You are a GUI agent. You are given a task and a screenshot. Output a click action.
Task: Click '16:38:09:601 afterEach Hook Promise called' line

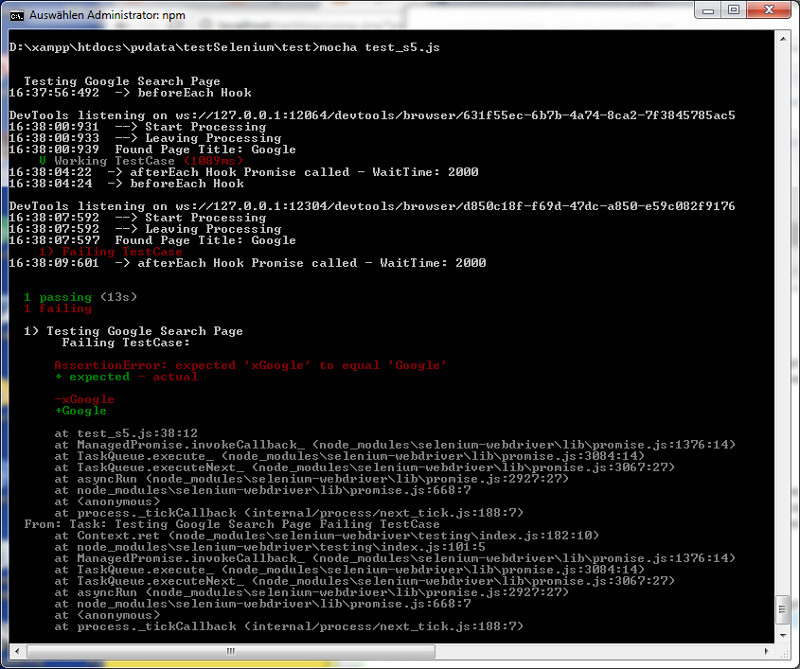tap(247, 263)
